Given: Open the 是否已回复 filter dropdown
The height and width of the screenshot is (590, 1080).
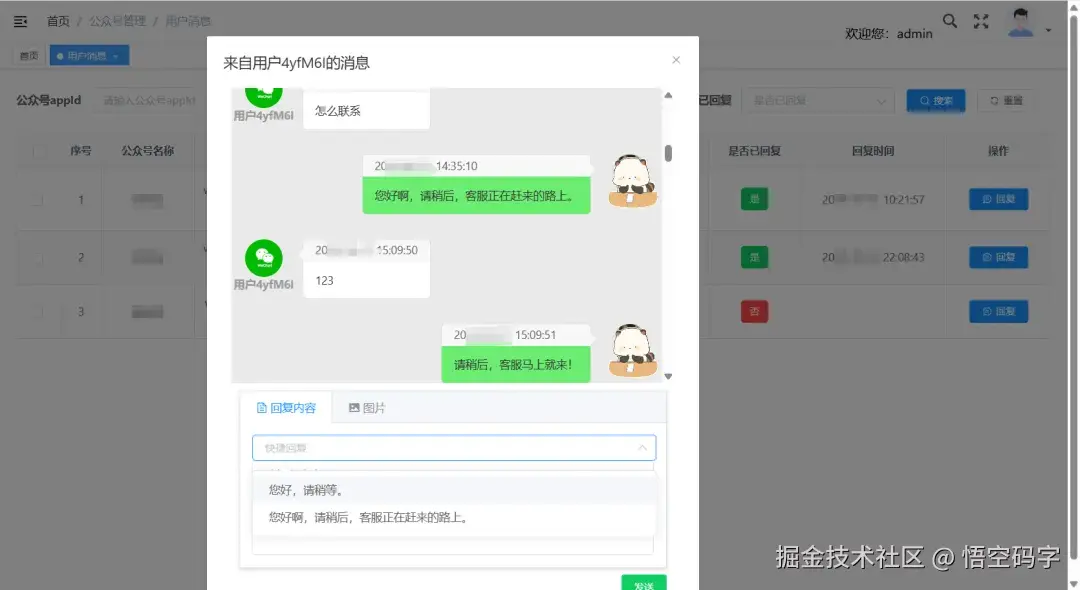Looking at the screenshot, I should [x=818, y=100].
